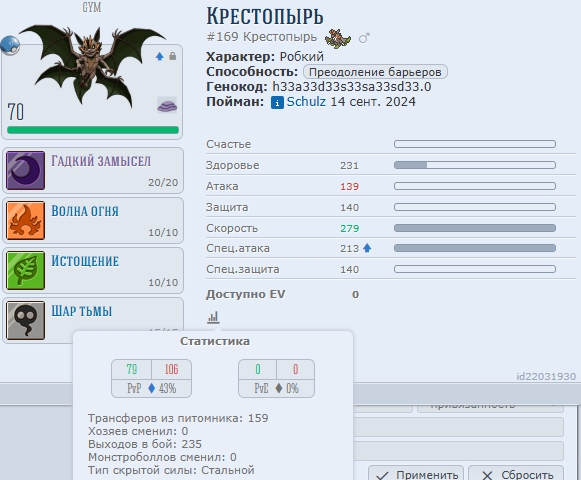Click the id22031930 label

coord(546,377)
